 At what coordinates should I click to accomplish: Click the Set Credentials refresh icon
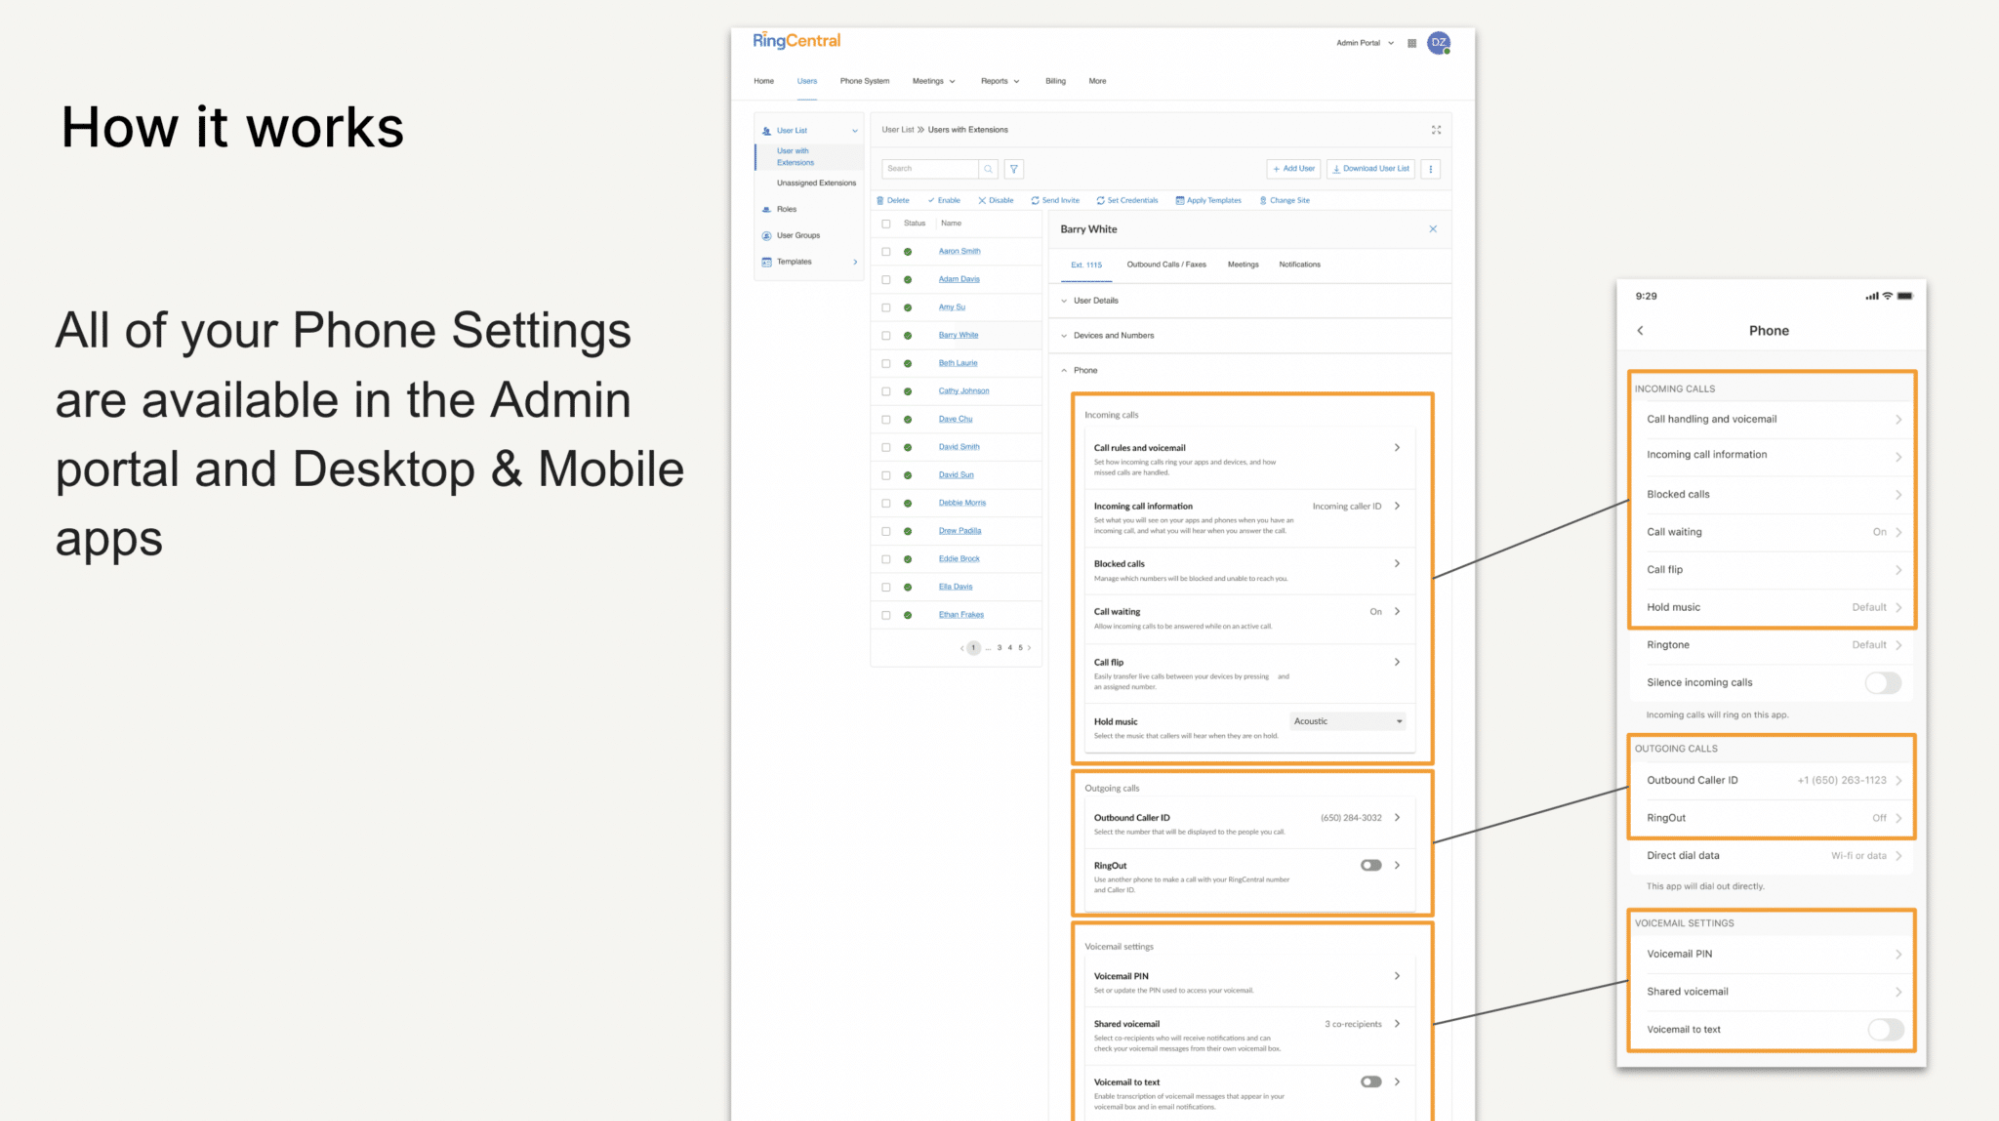[1100, 200]
